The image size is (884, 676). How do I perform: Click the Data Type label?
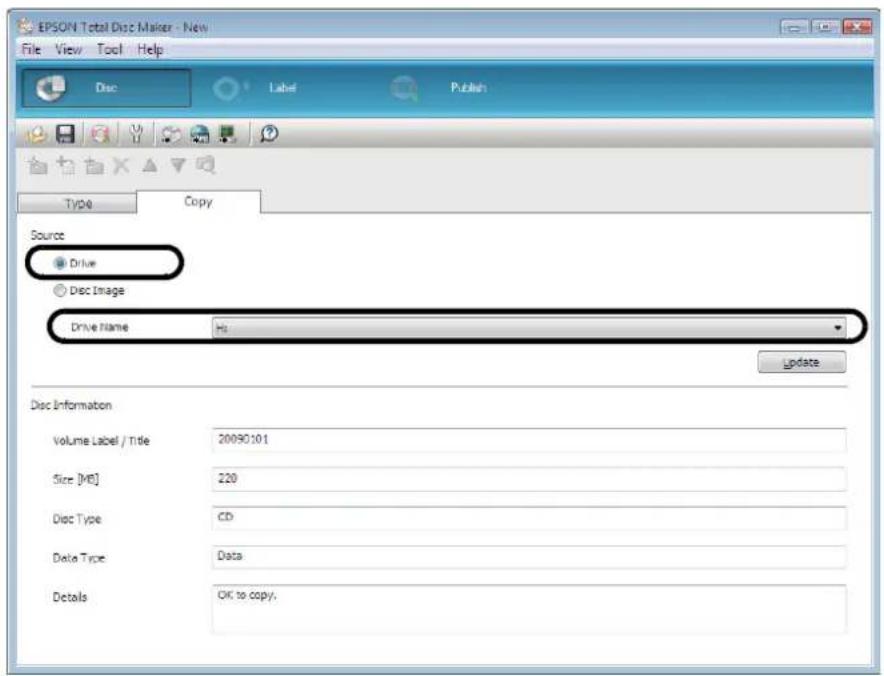79,558
